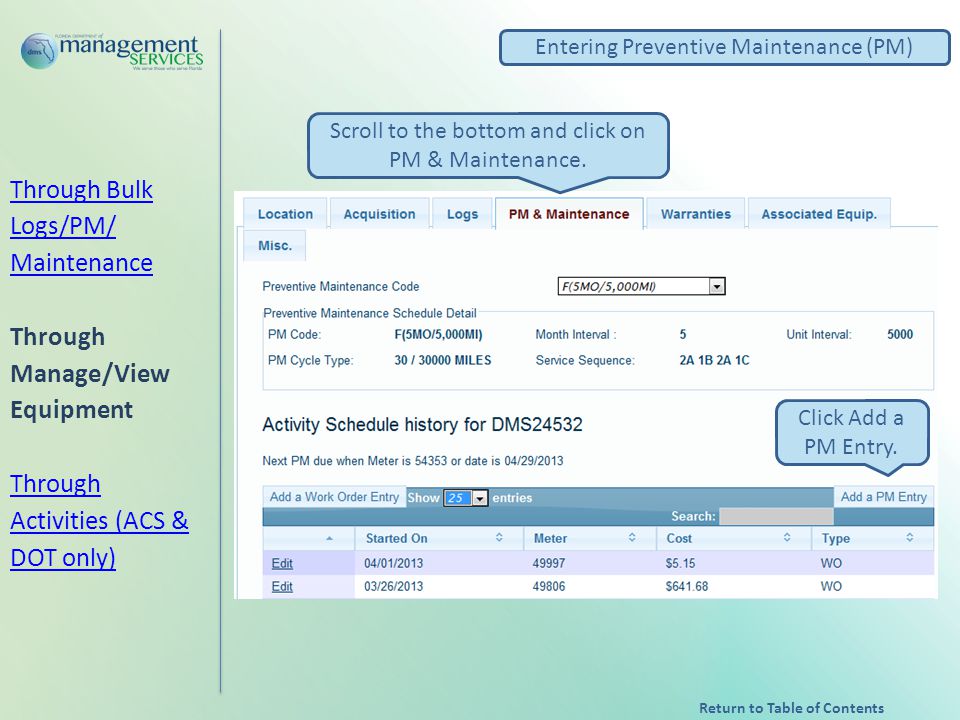This screenshot has height=720, width=960.
Task: Open the Logs tab
Action: tap(462, 214)
